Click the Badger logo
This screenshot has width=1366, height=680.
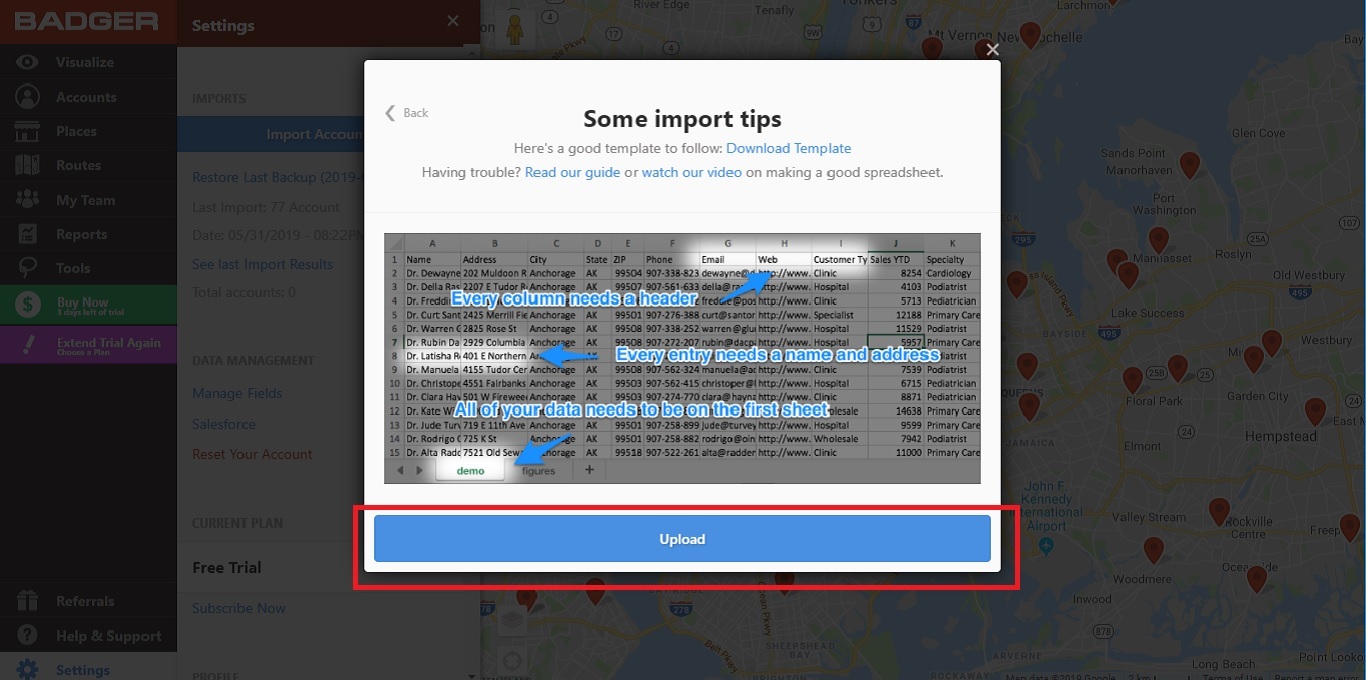pos(86,21)
